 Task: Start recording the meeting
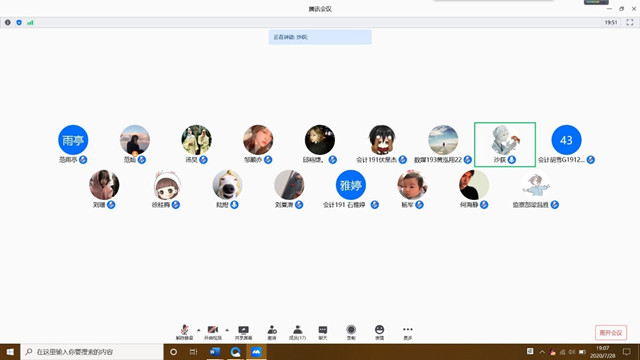(x=351, y=332)
